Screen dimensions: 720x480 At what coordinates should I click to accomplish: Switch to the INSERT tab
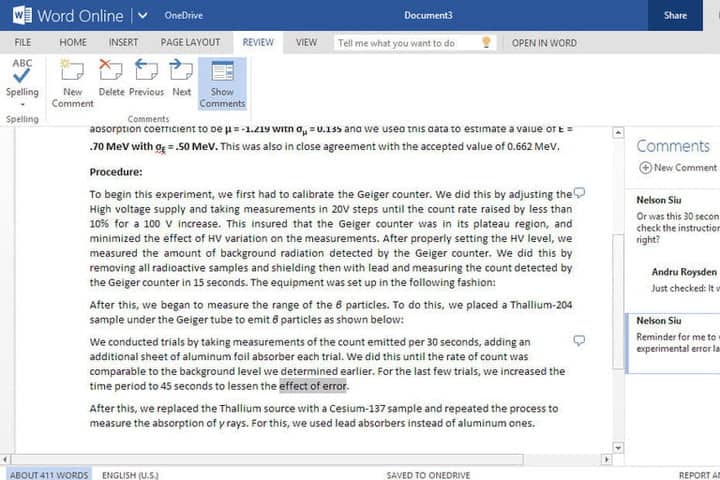click(x=123, y=43)
